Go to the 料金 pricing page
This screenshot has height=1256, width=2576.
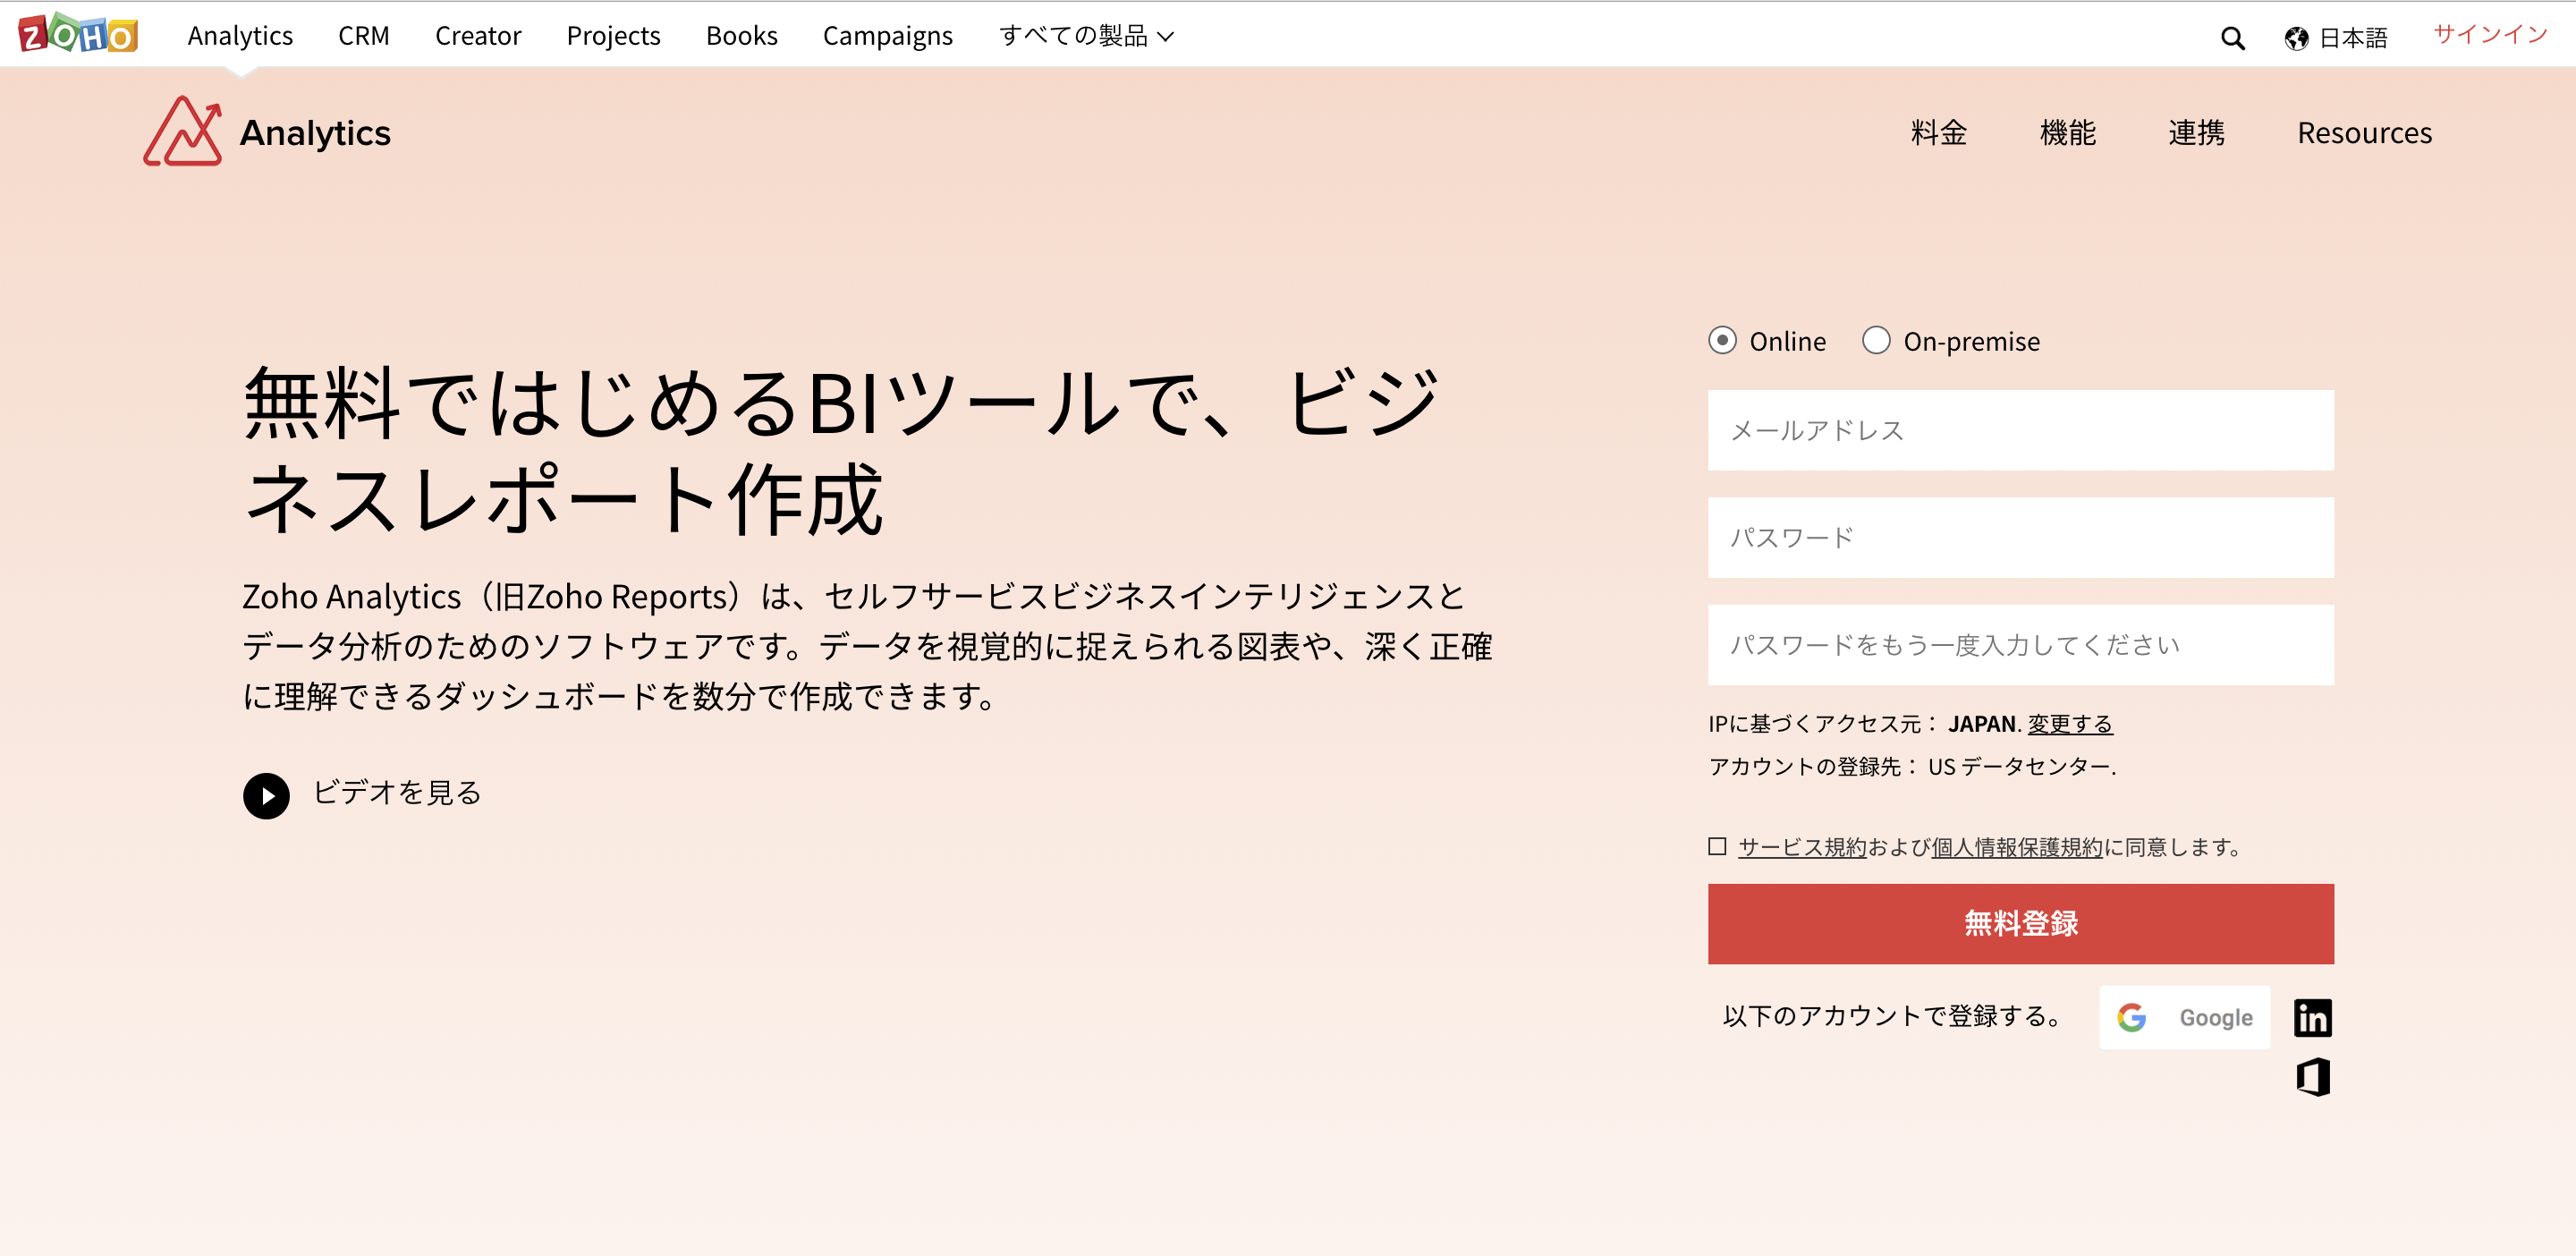point(1938,132)
